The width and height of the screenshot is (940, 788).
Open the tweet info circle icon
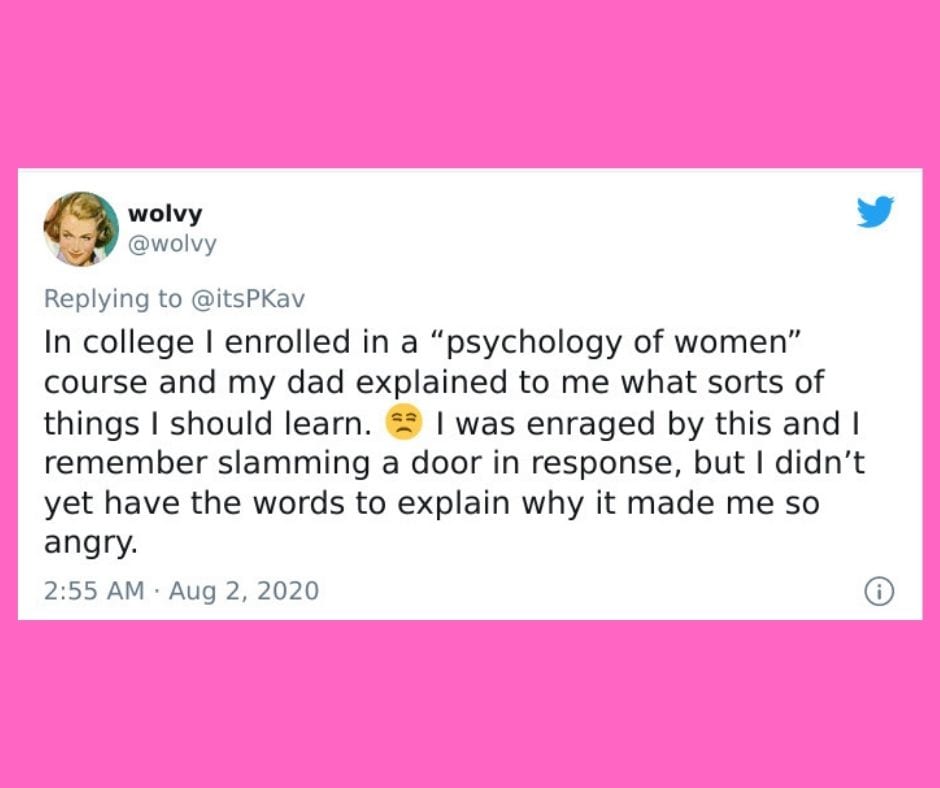879,591
